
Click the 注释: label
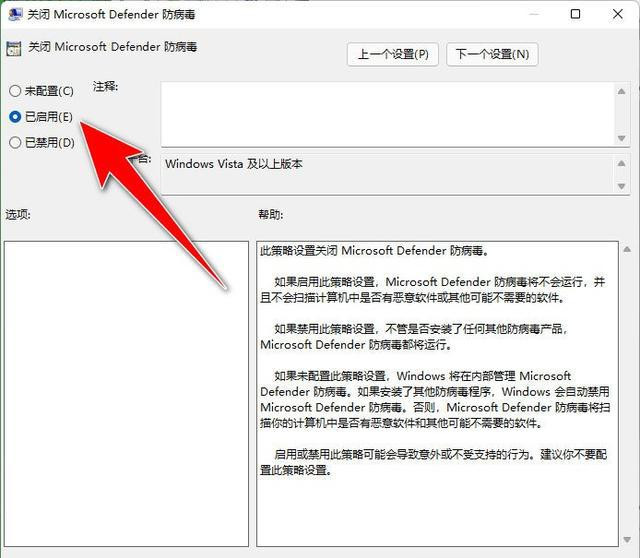coord(105,87)
